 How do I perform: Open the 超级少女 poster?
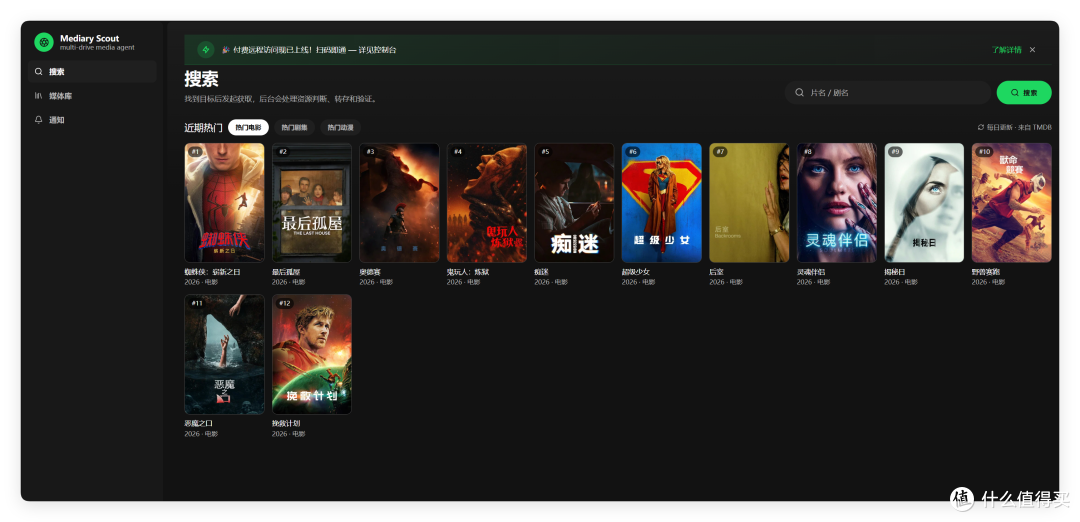click(x=662, y=202)
